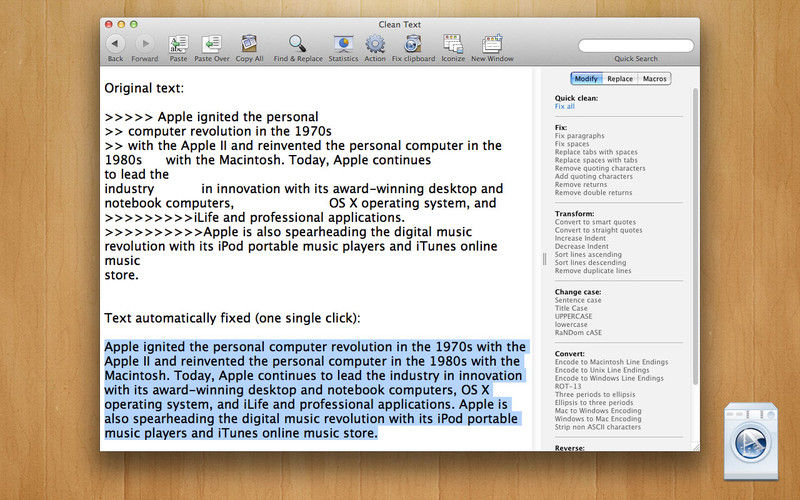
Task: Click in the Quick Search field
Action: (636, 46)
